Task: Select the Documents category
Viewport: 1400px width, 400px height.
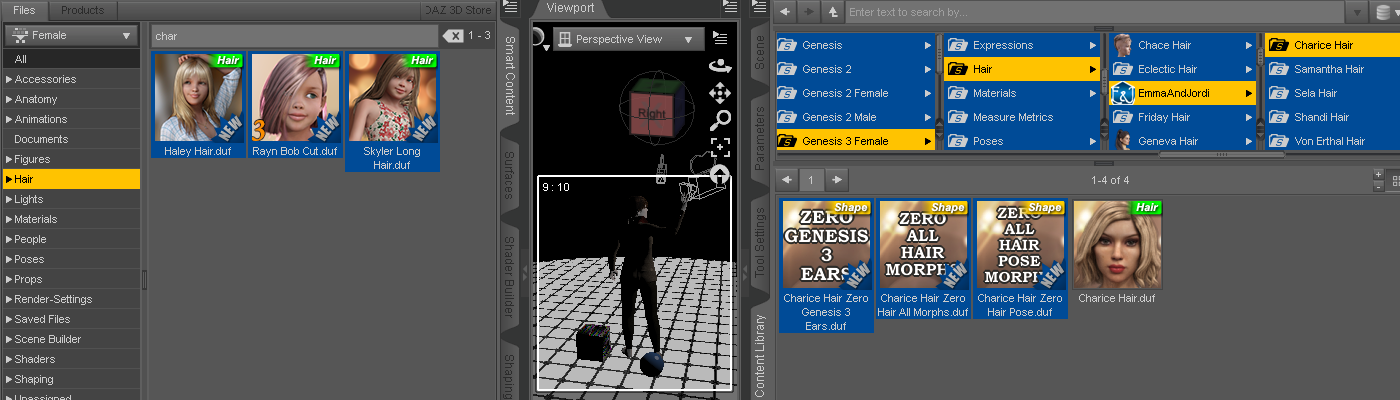Action: click(70, 139)
